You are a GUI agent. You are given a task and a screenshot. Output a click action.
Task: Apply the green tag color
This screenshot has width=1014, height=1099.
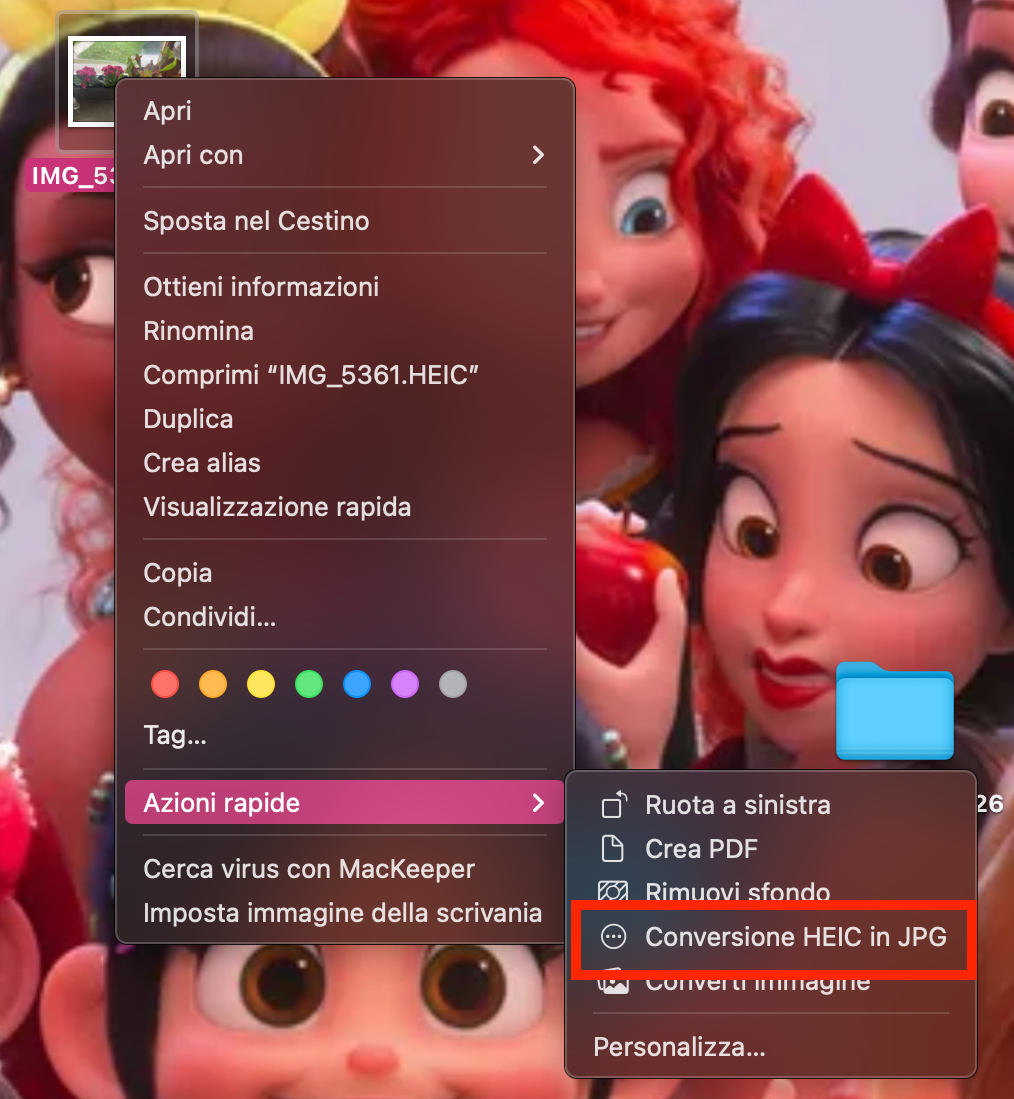(x=309, y=684)
